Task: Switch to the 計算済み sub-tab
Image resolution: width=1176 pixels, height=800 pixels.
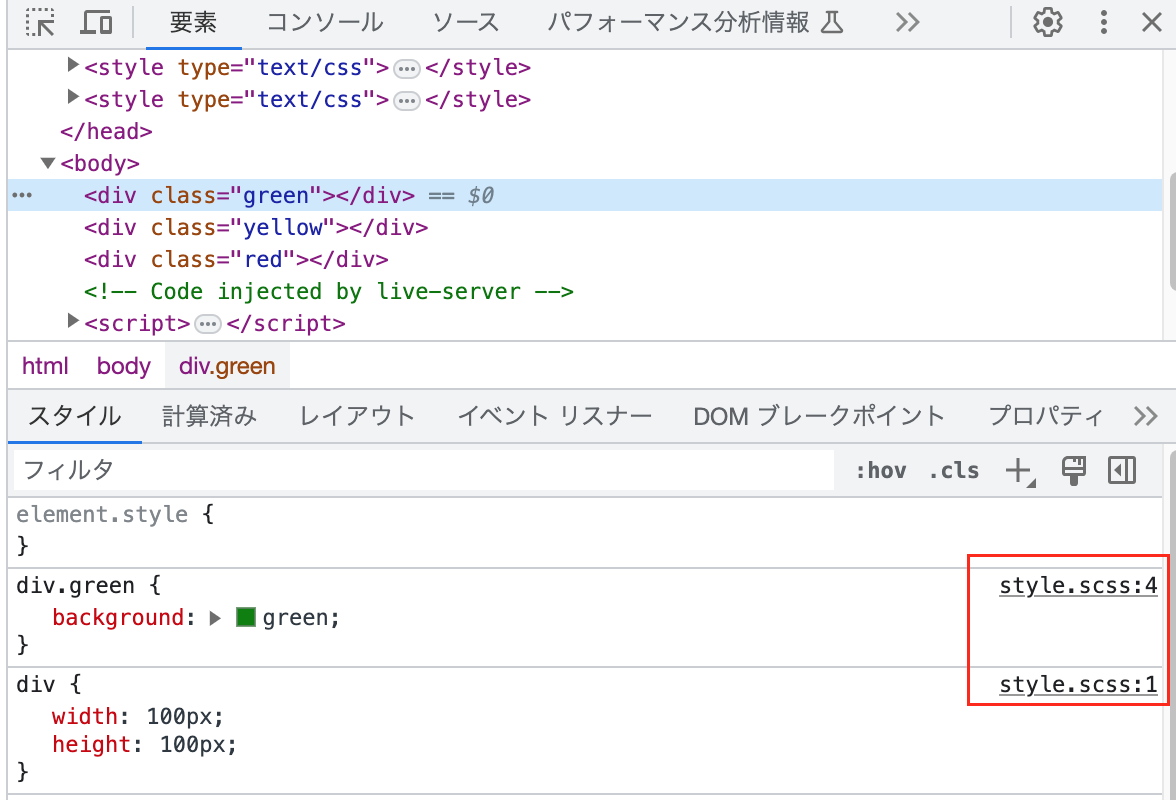Action: point(209,416)
